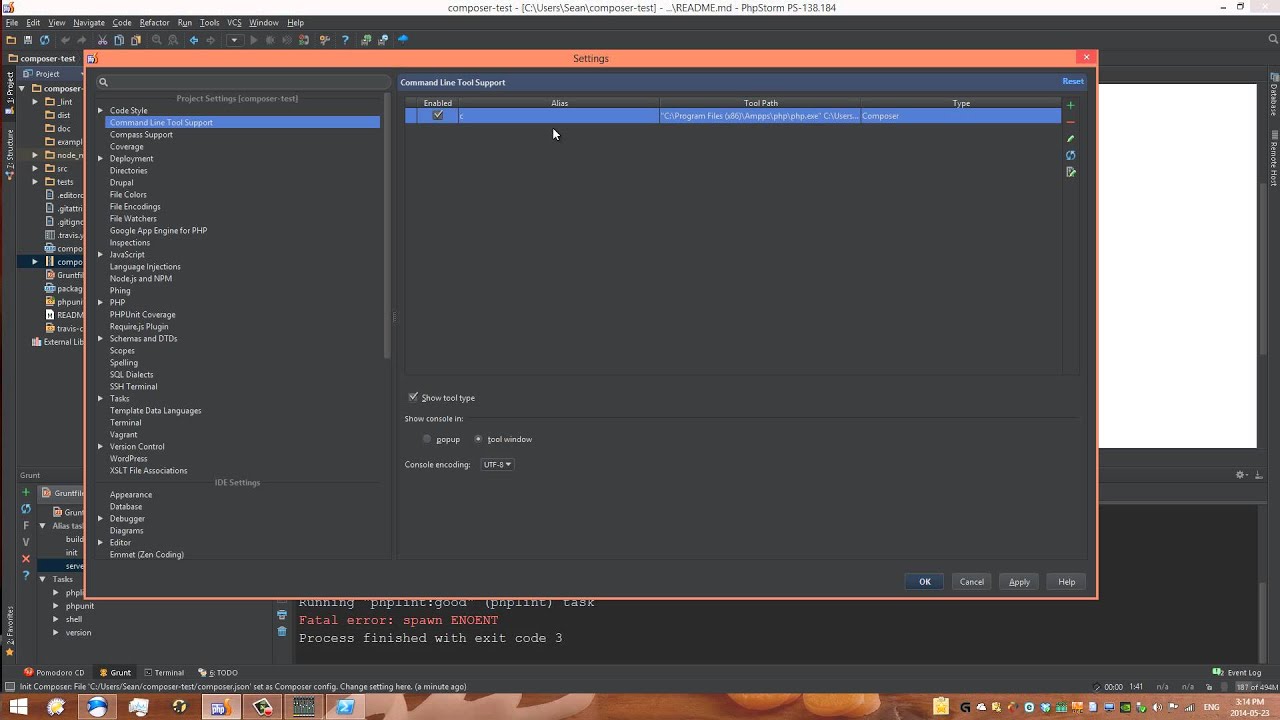Click the print icon beside the console output

coord(282,615)
